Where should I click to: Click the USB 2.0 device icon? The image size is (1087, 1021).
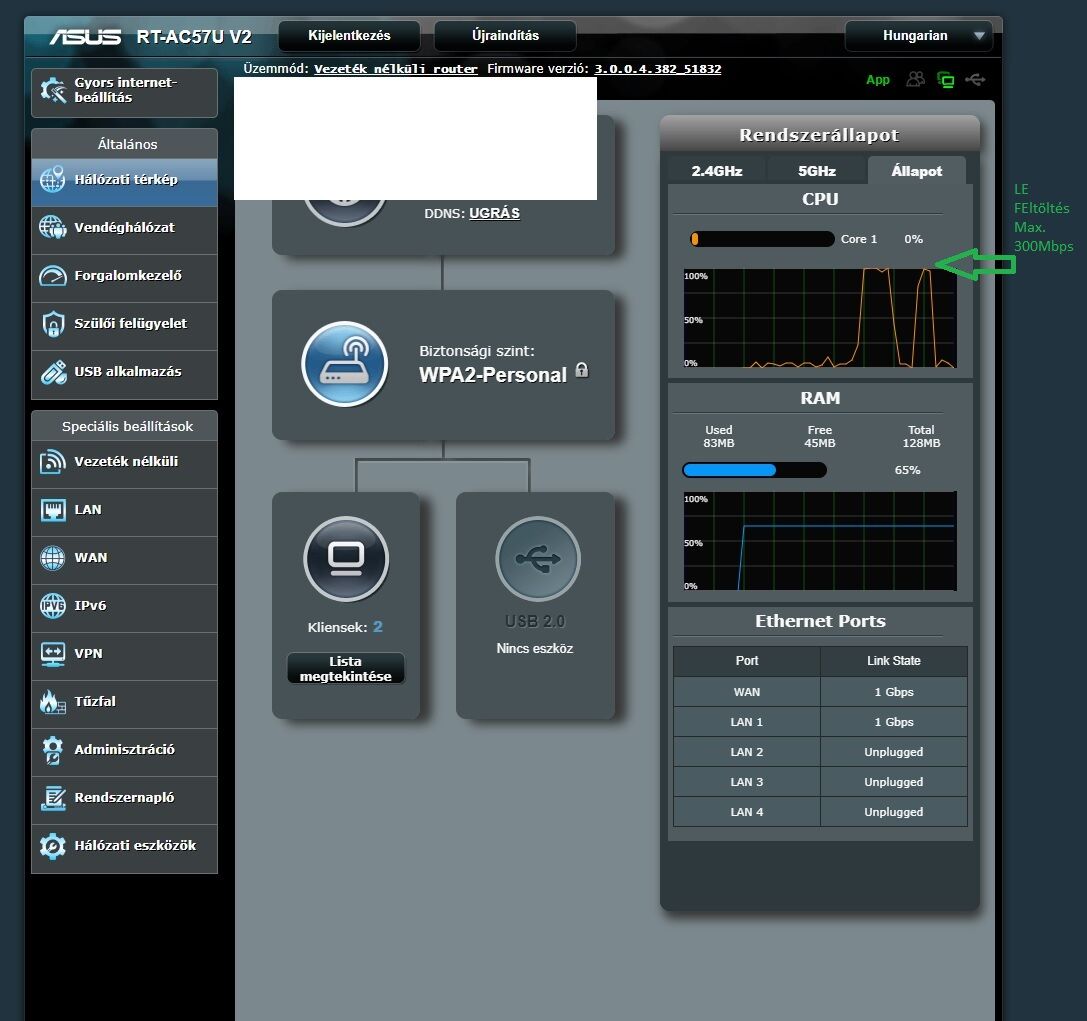point(538,559)
